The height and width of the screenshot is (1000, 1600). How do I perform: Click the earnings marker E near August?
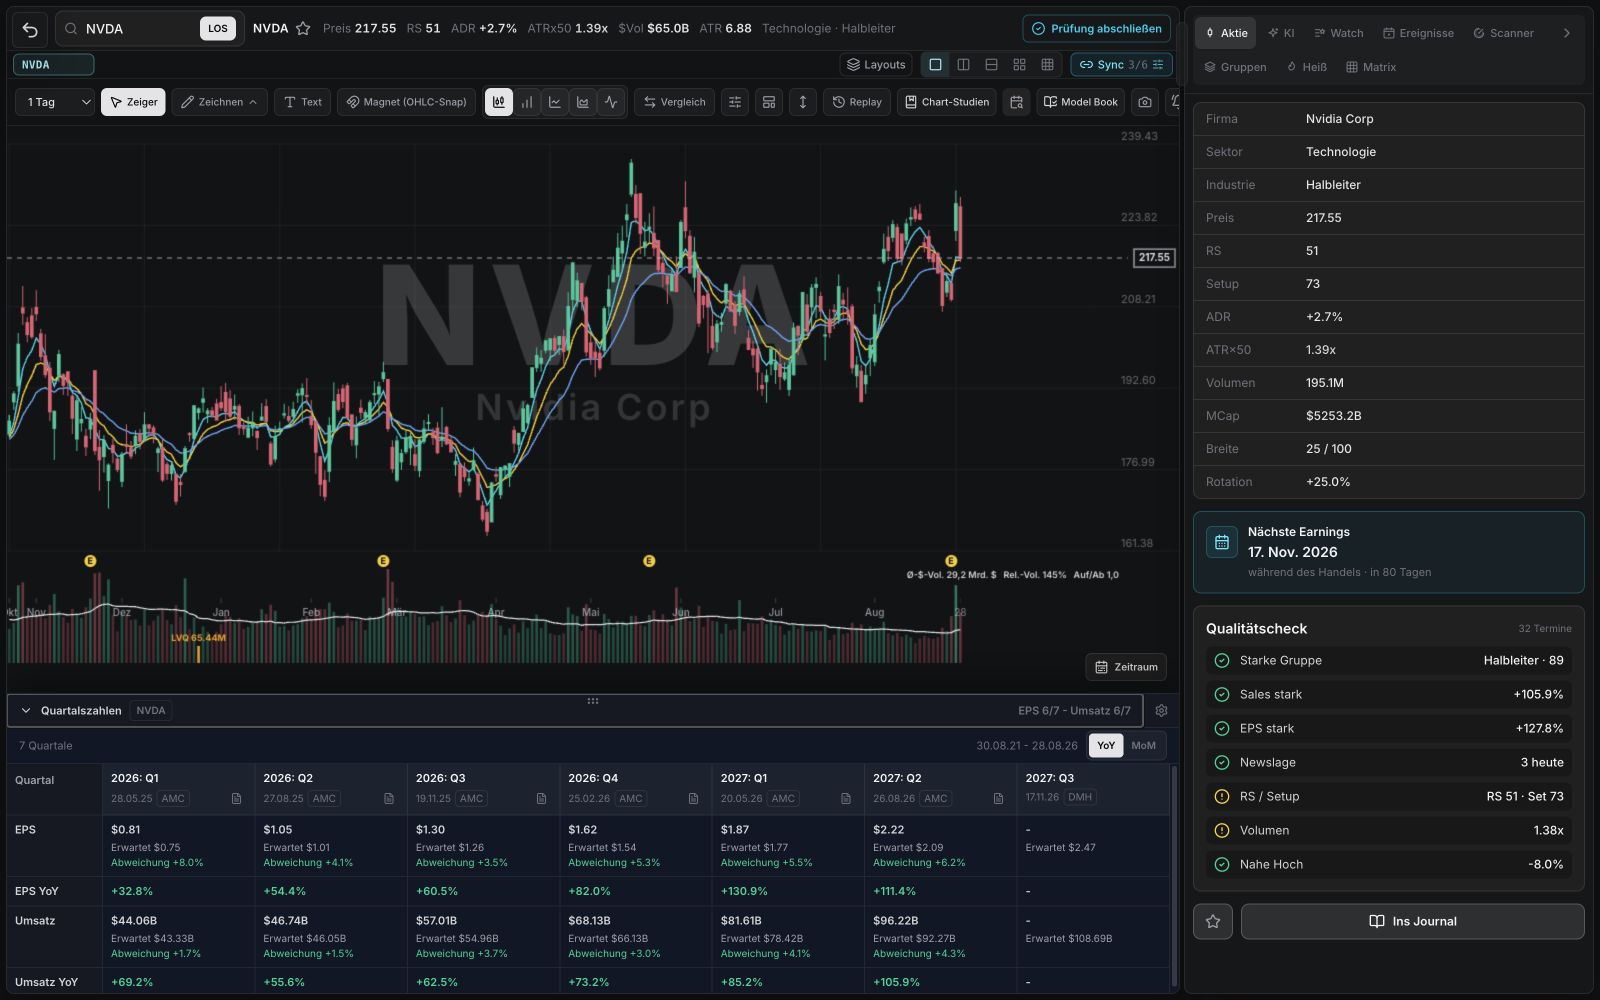tap(951, 561)
